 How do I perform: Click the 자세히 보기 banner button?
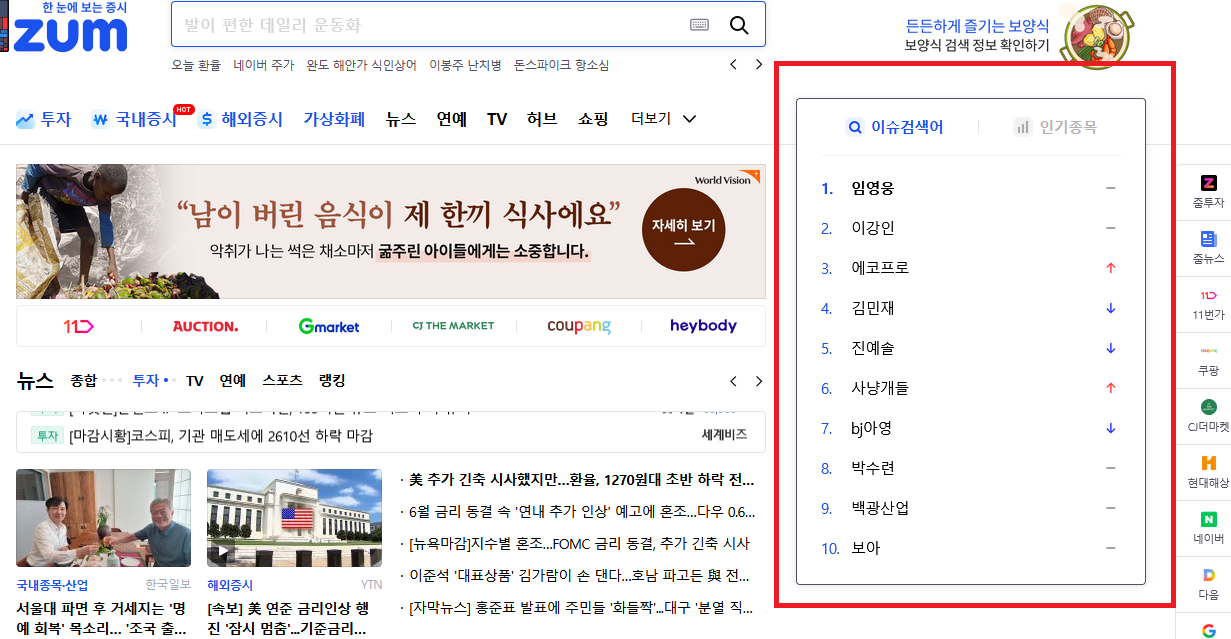pyautogui.click(x=683, y=230)
